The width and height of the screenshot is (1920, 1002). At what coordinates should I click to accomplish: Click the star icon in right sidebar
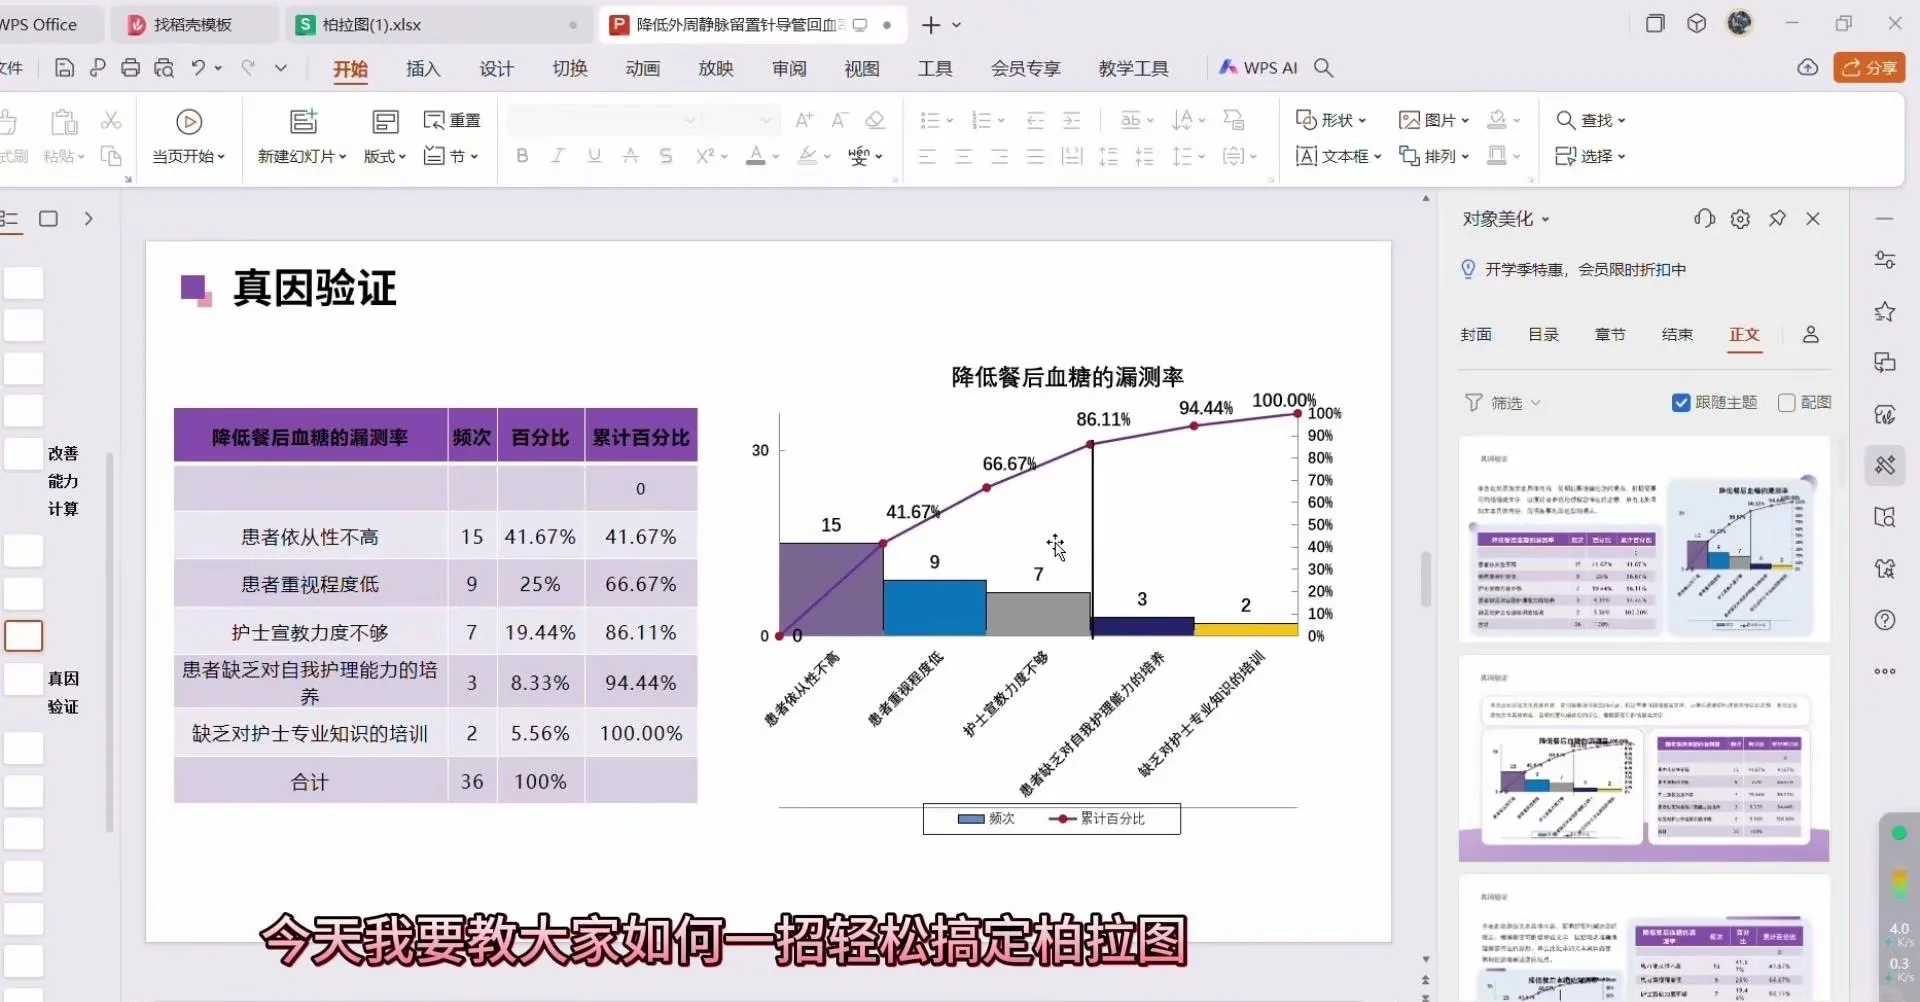pos(1885,312)
